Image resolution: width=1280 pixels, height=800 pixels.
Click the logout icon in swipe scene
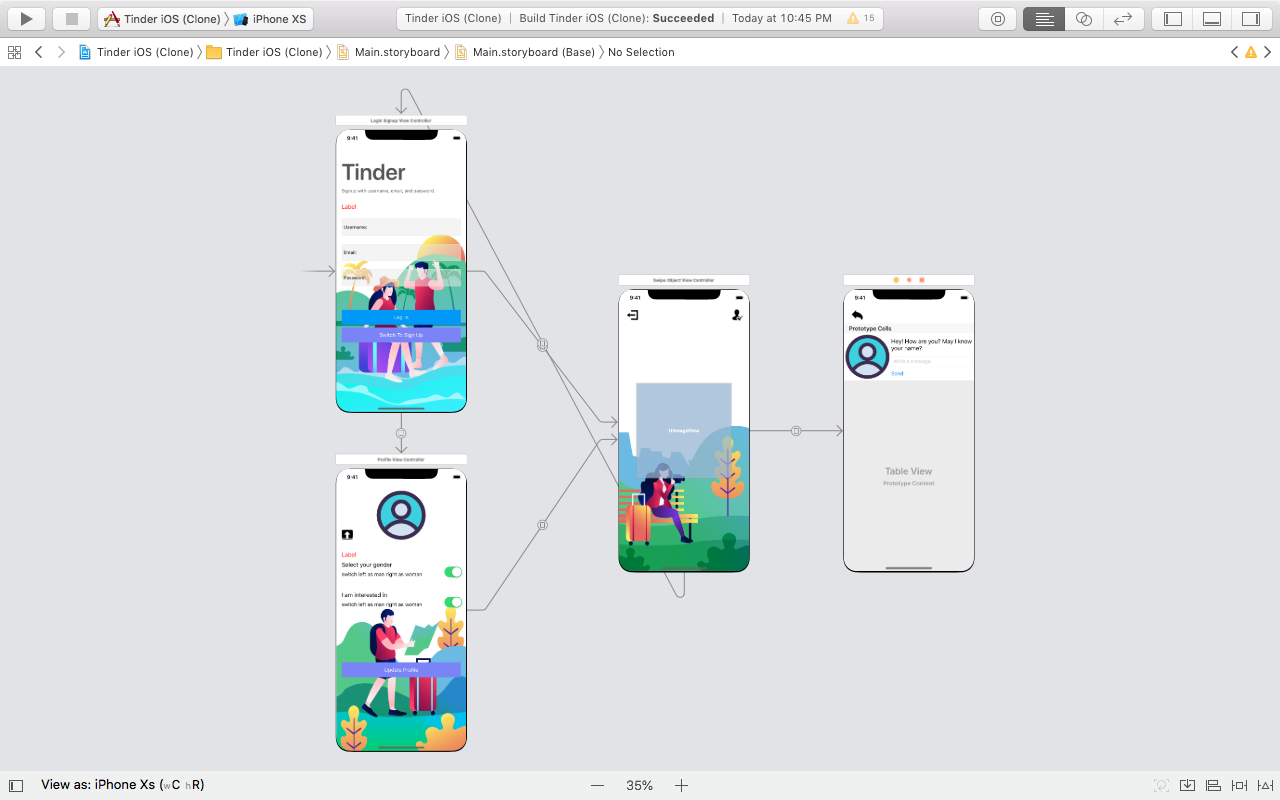633,315
